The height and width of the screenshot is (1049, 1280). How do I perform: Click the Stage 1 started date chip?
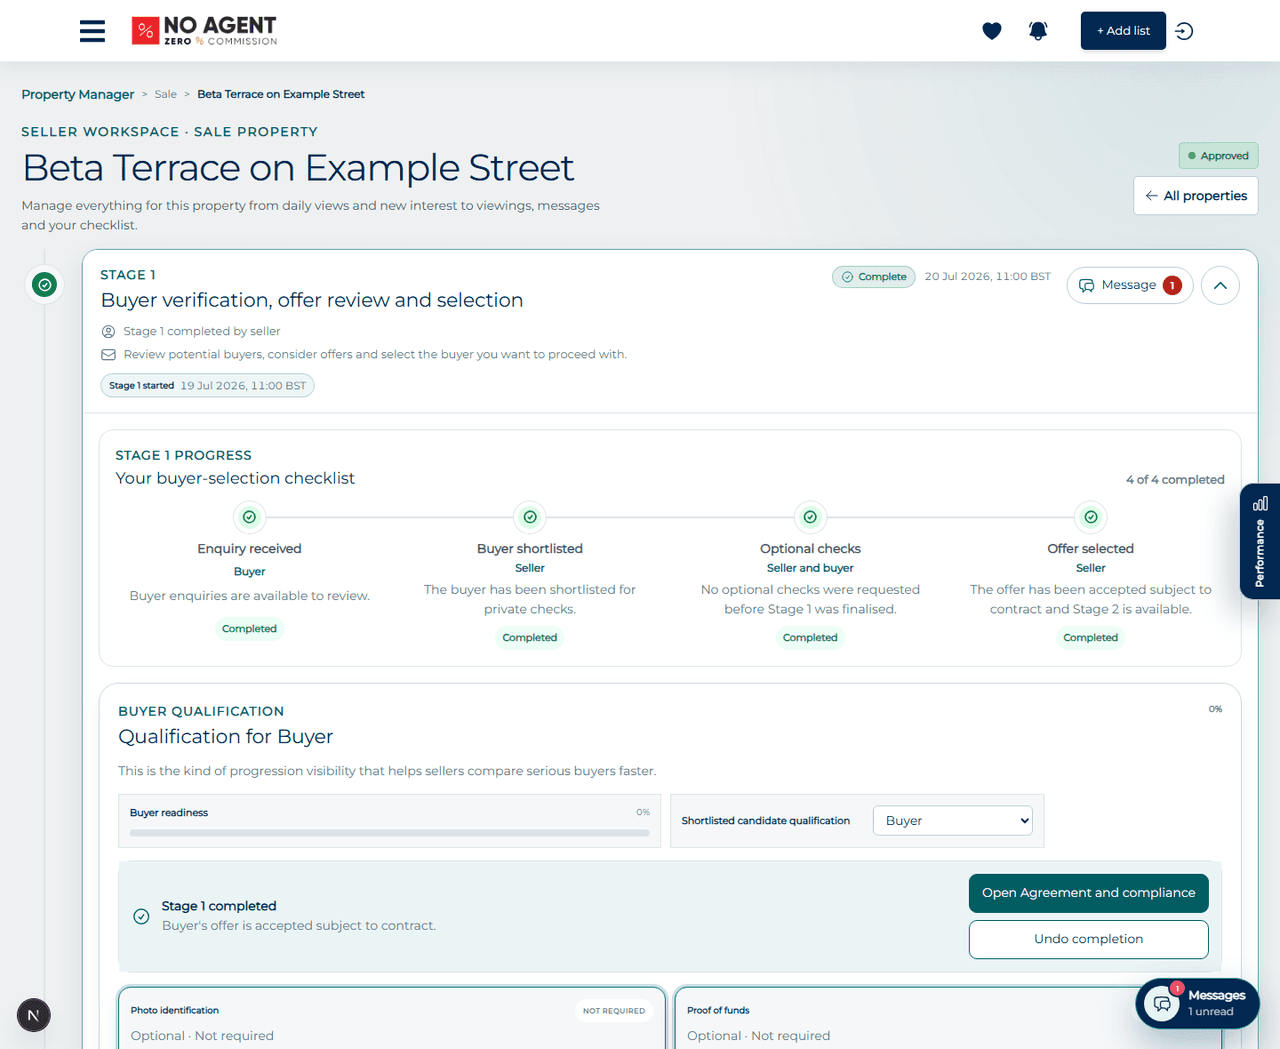[x=207, y=386]
